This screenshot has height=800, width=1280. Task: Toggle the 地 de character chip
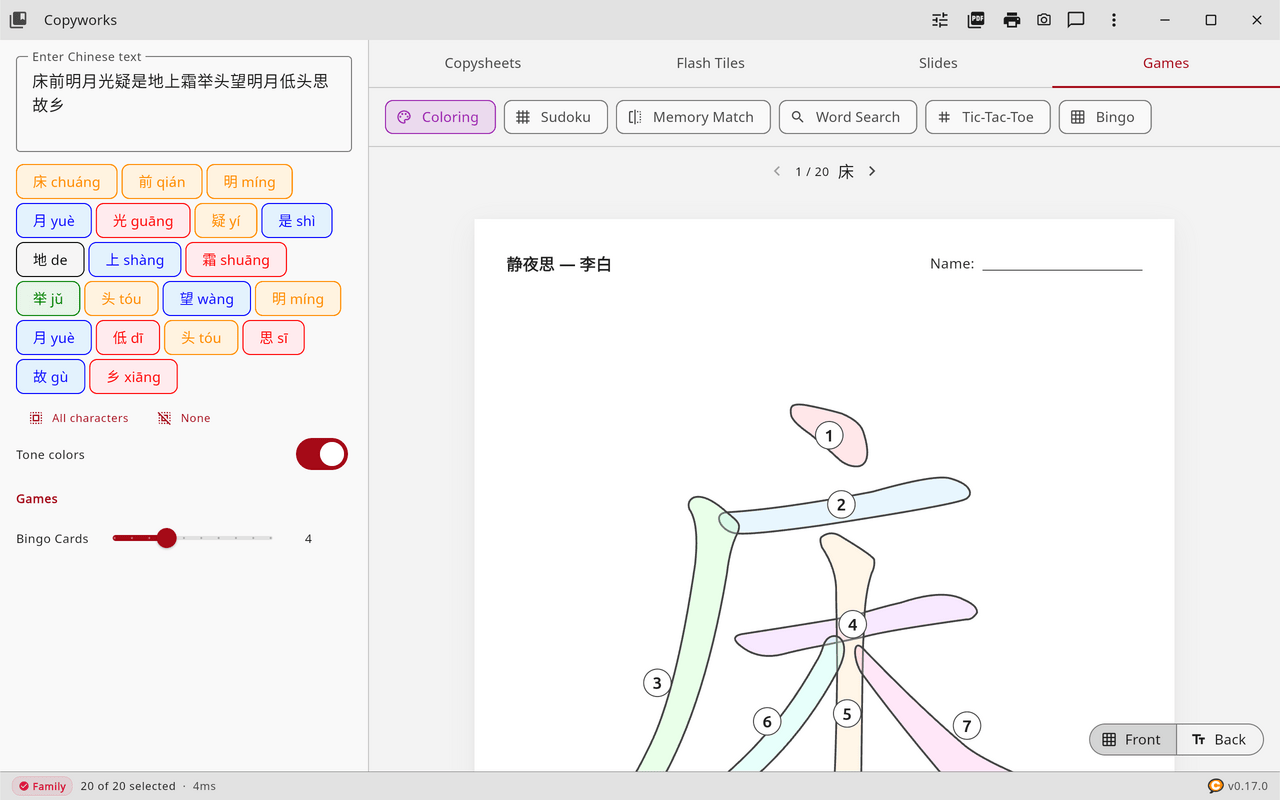pos(50,260)
